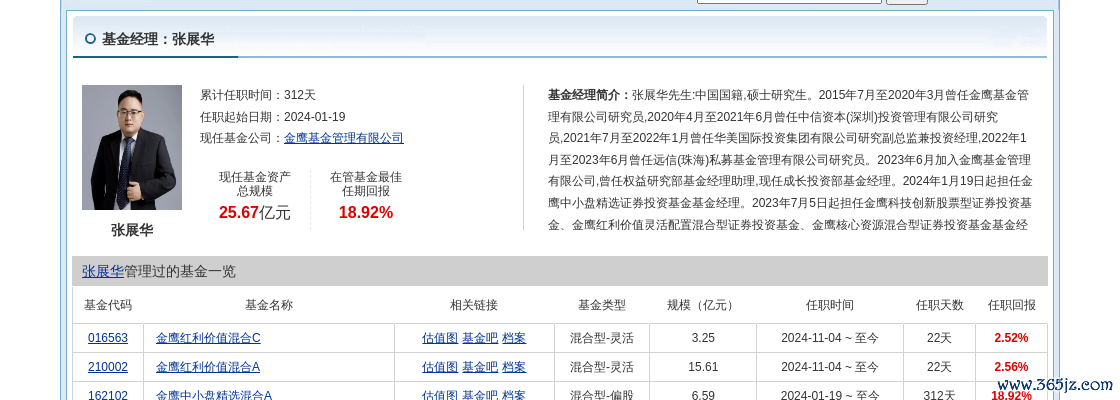Open 基金吧 for 金鹰红利价值混合A
This screenshot has width=1120, height=400.
pyautogui.click(x=480, y=367)
